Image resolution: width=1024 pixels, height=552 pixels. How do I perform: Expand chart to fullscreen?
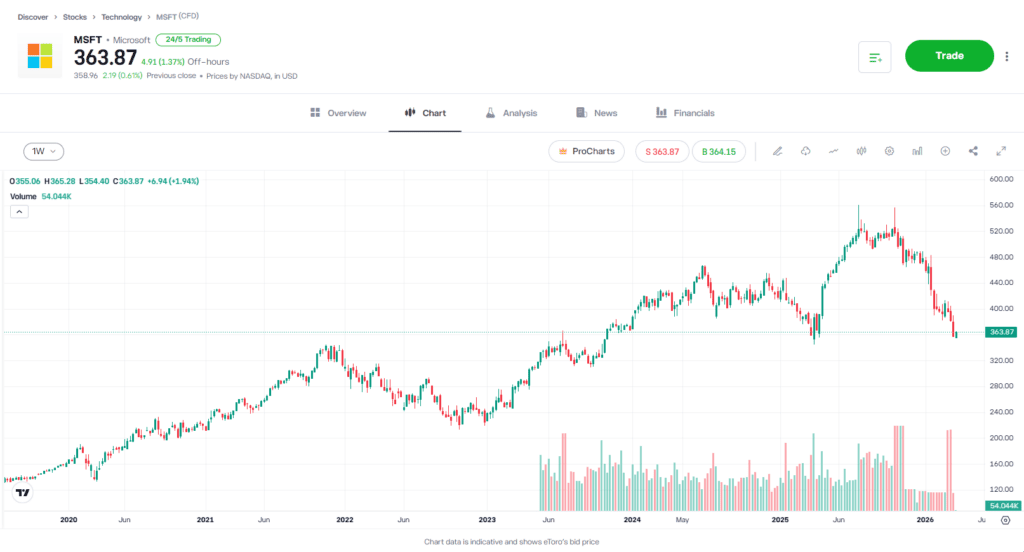pyautogui.click(x=1001, y=151)
